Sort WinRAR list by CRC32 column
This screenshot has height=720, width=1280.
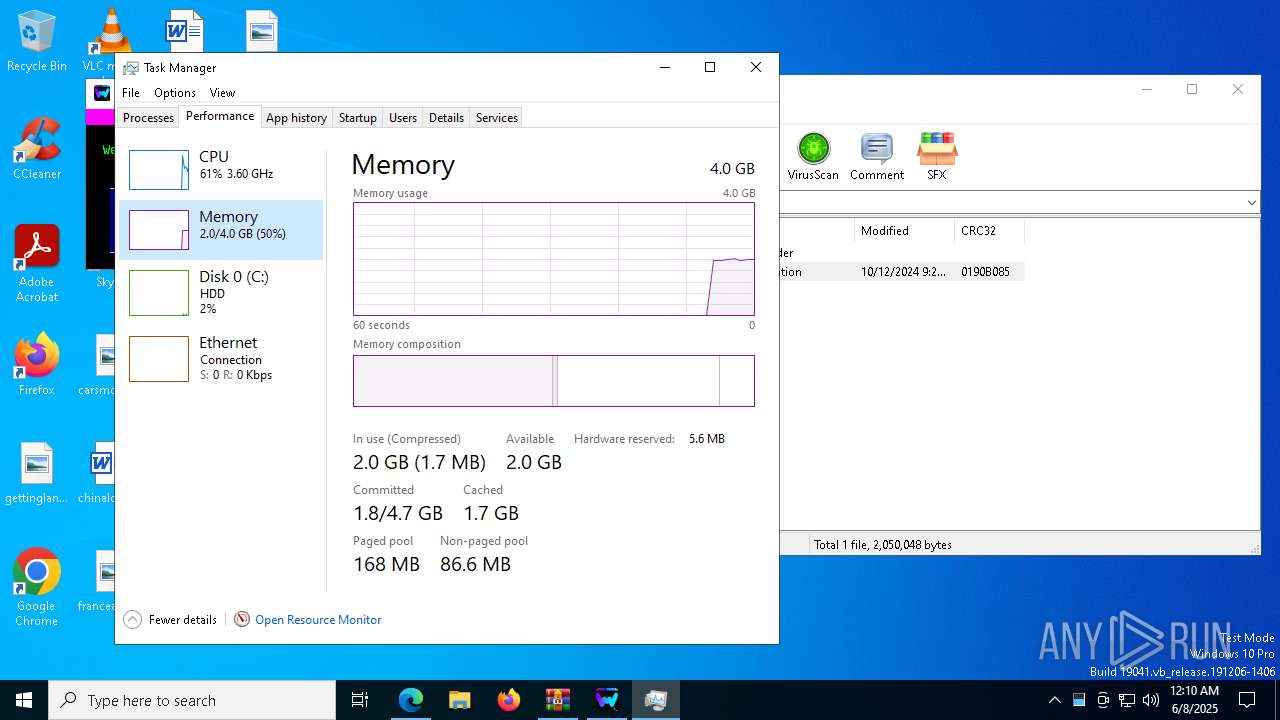tap(989, 231)
